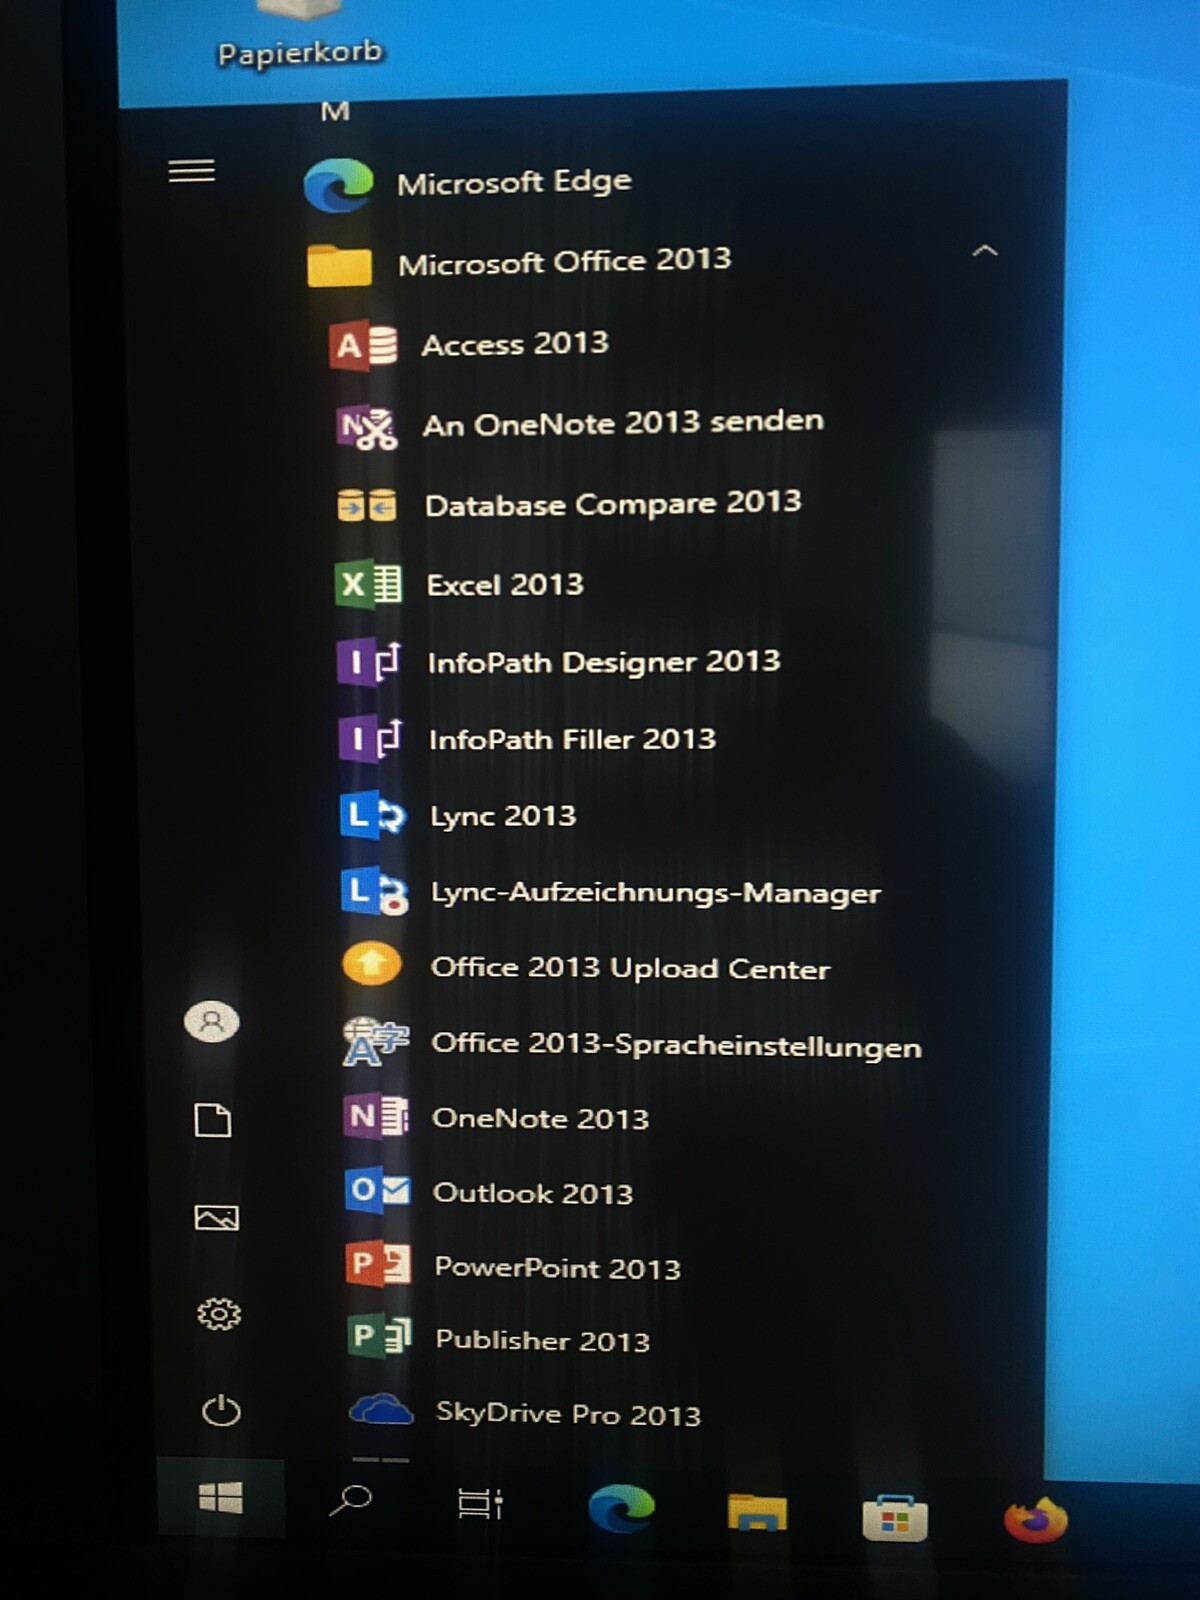Click the Office 2013-Spracheinstellungen icon

pyautogui.click(x=375, y=1042)
